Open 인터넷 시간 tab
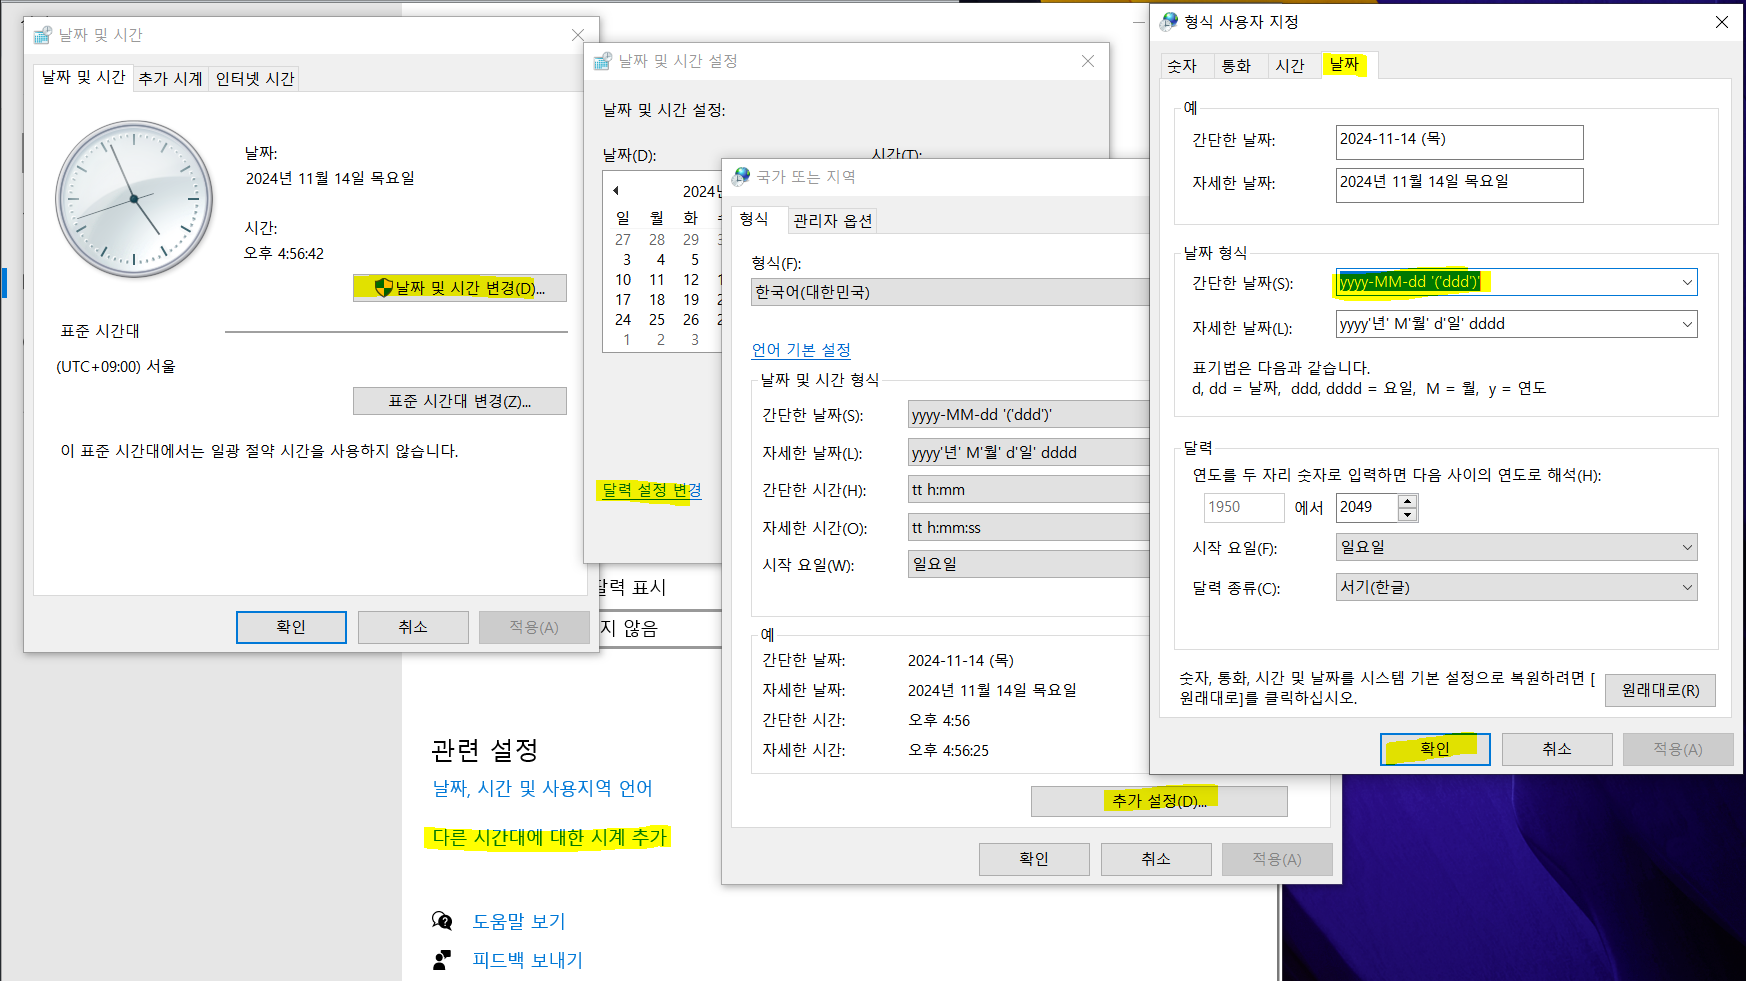Viewport: 1746px width, 981px height. [255, 79]
